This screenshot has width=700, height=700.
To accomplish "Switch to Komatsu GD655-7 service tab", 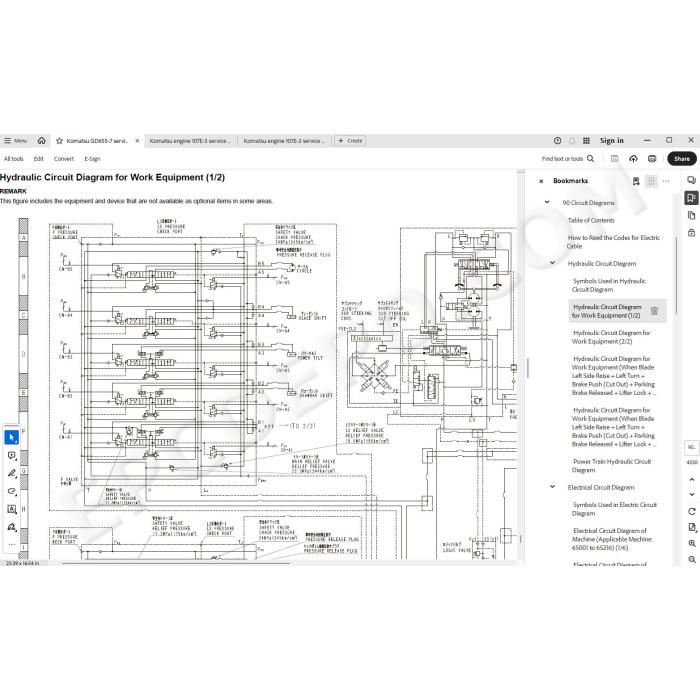I will [x=97, y=141].
